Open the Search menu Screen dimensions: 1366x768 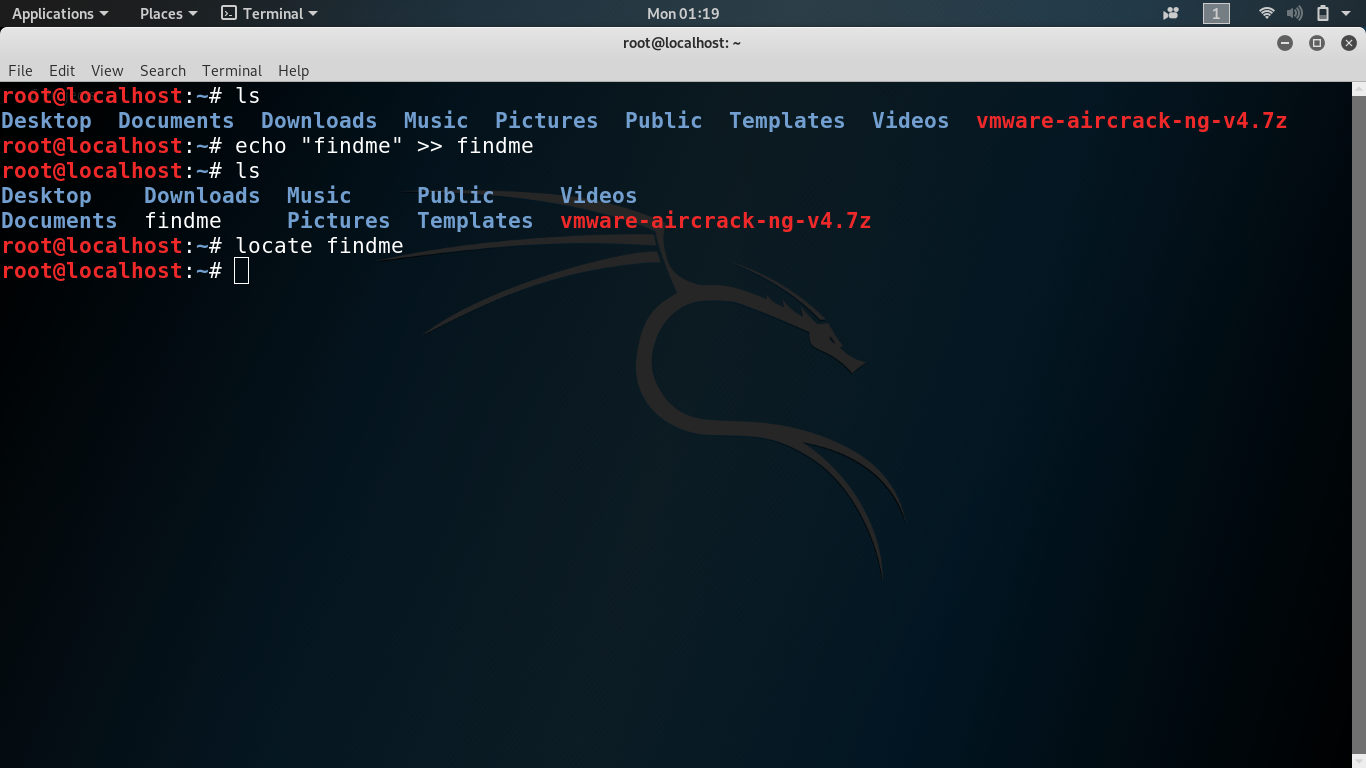(163, 70)
